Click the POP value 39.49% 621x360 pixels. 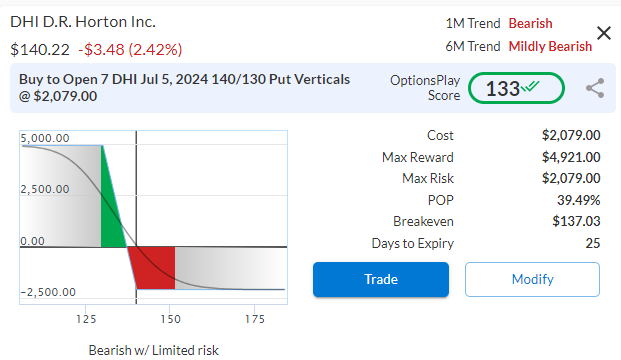(x=579, y=200)
